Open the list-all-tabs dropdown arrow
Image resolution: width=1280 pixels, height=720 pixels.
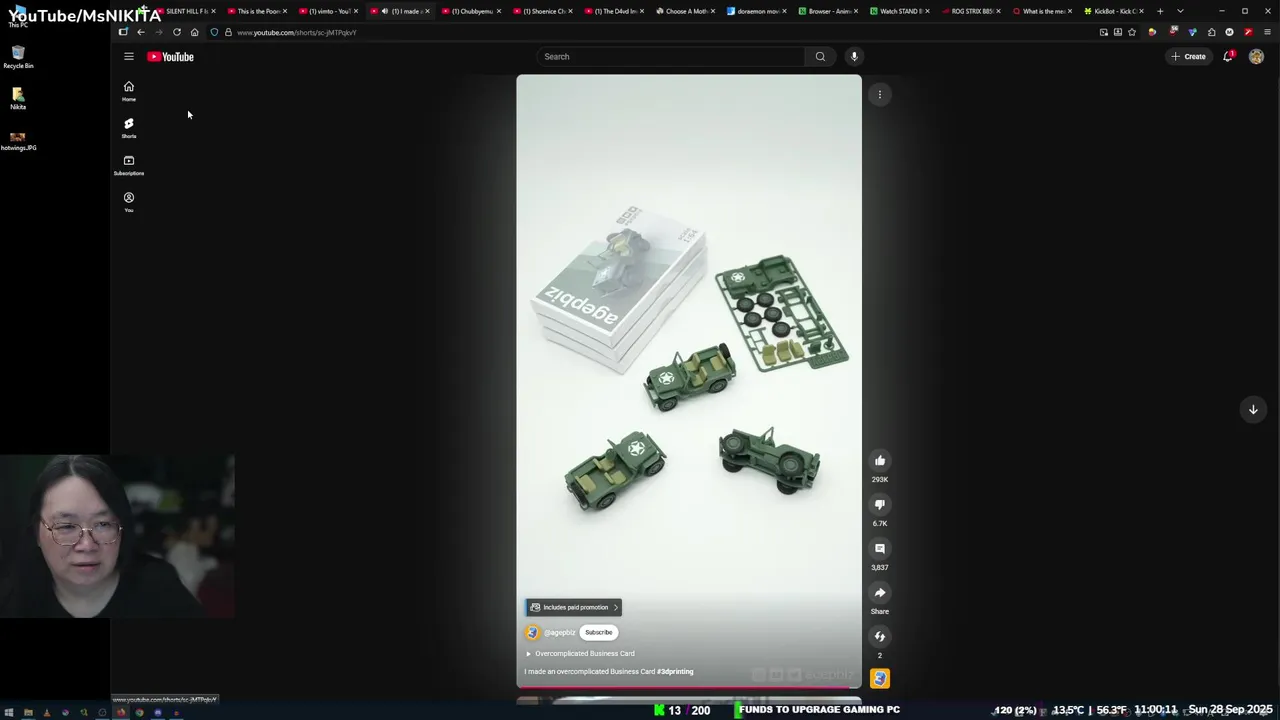coord(1180,11)
